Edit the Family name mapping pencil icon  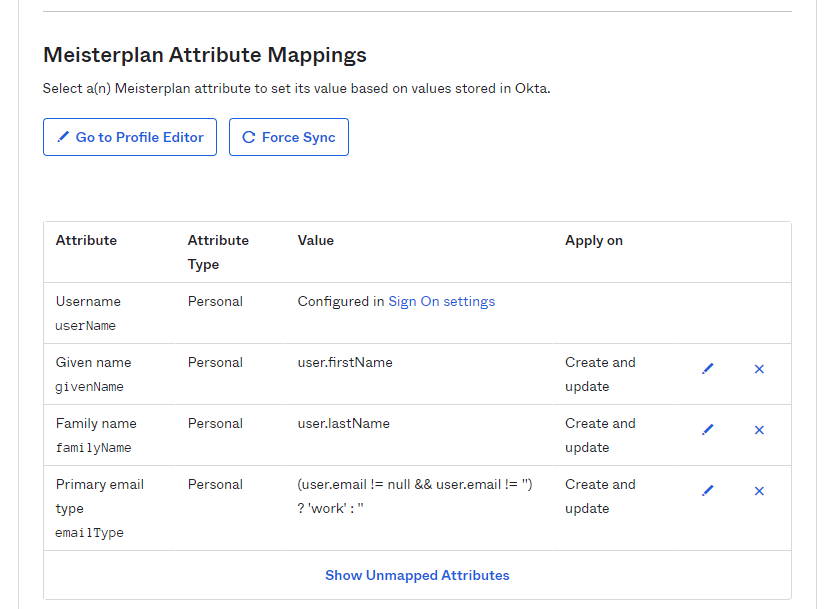tap(708, 429)
